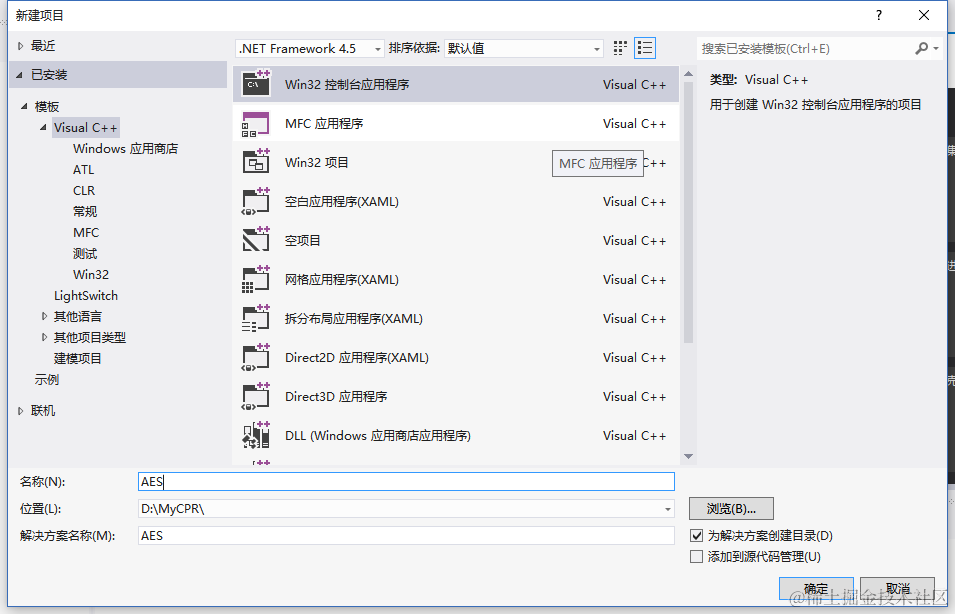This screenshot has width=955, height=614.
Task: Click the 空项目 template icon
Action: [x=256, y=240]
